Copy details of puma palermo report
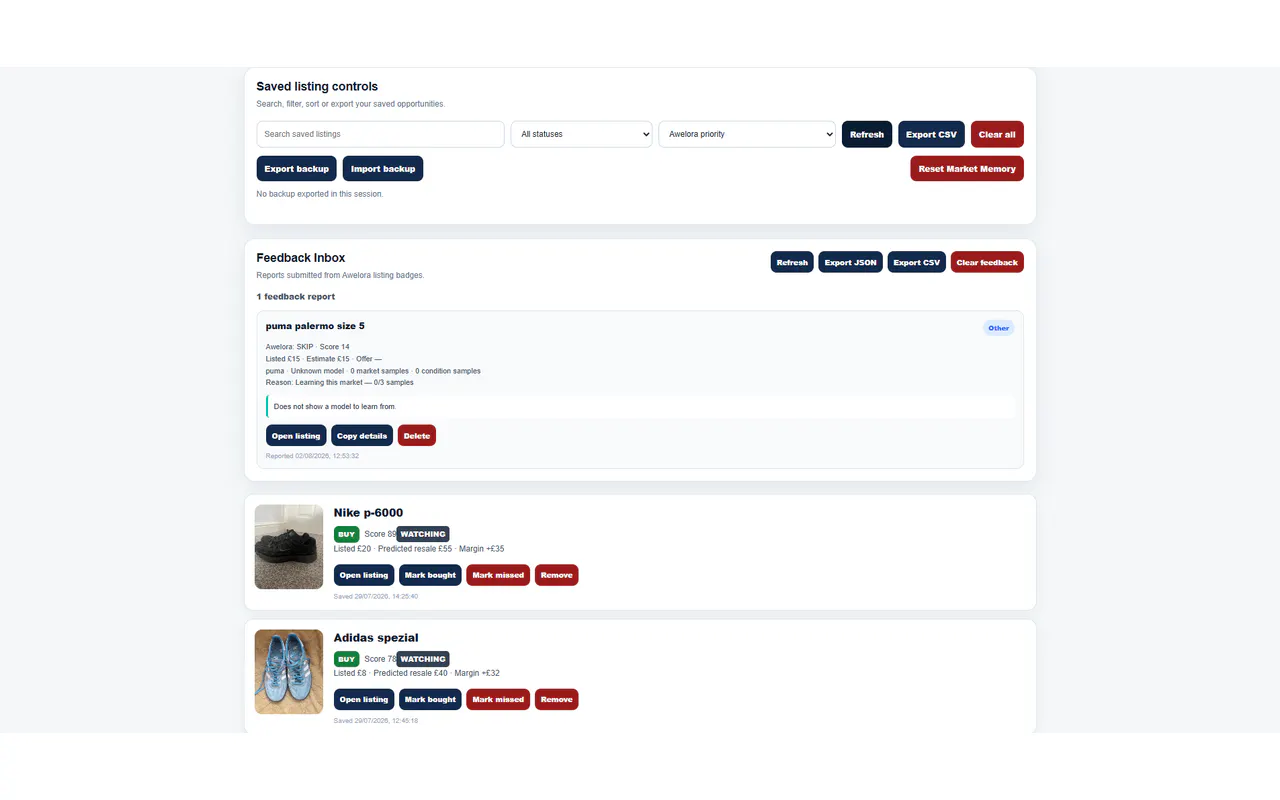The height and width of the screenshot is (800, 1280). point(362,435)
